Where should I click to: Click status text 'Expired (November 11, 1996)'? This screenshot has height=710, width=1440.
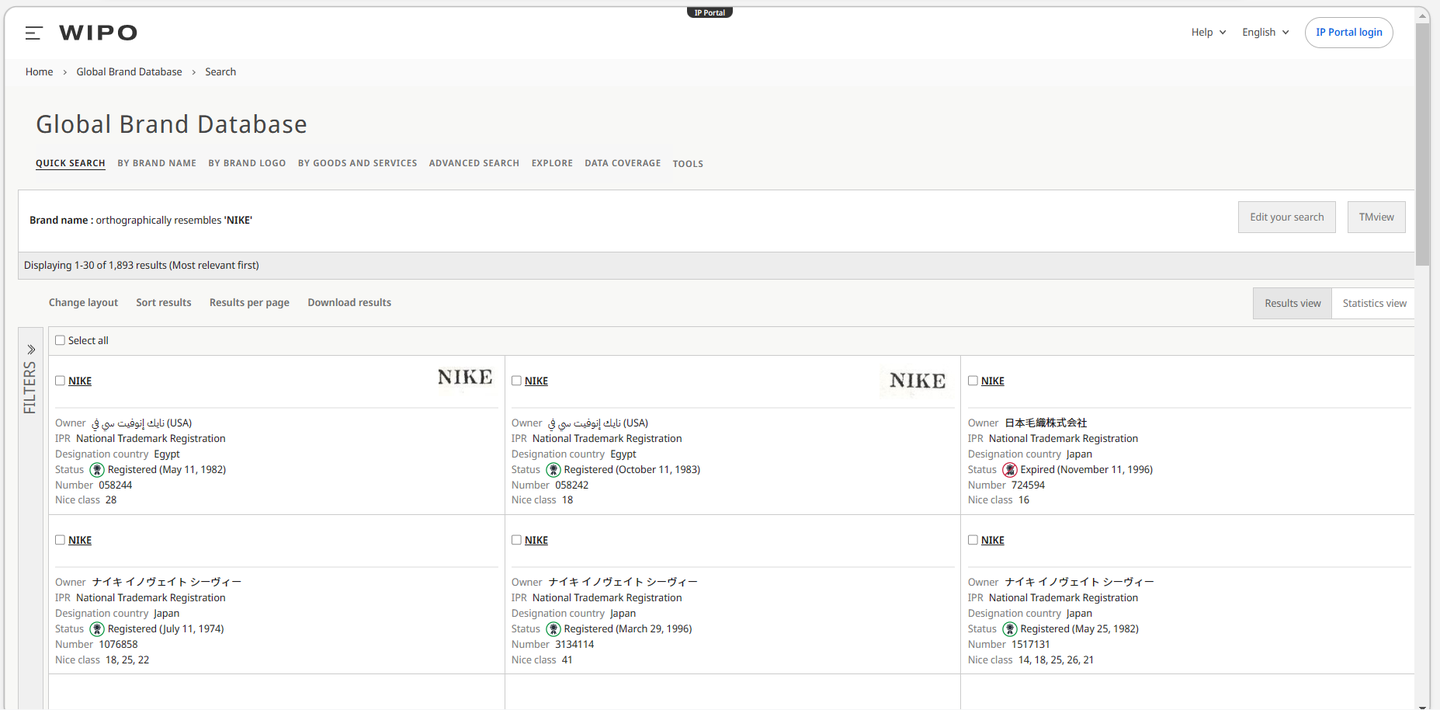[1086, 470]
